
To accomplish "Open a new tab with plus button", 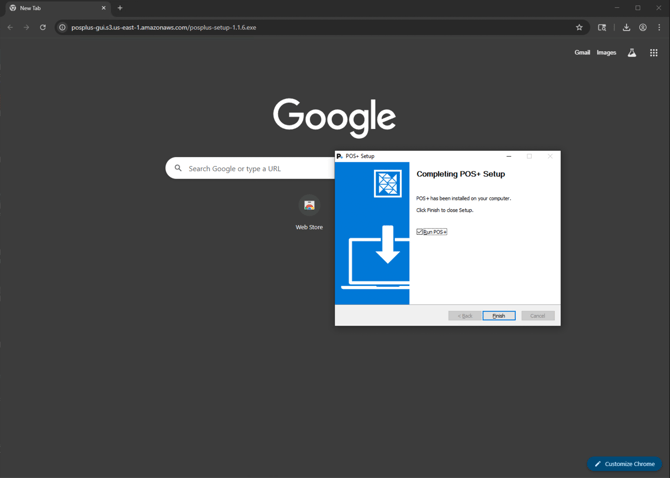I will click(x=120, y=8).
